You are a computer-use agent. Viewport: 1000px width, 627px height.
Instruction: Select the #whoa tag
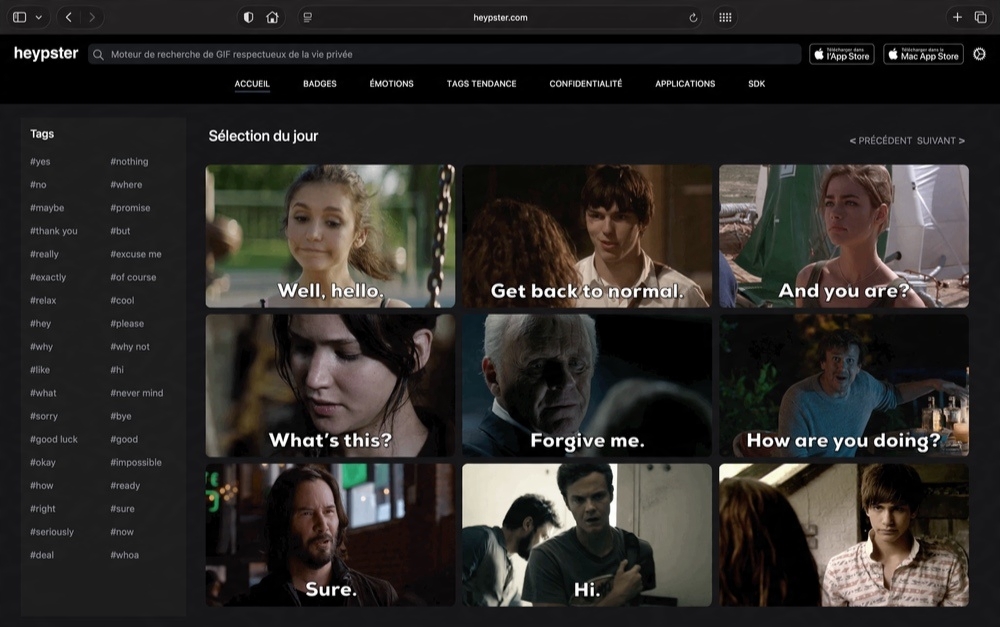(x=124, y=555)
